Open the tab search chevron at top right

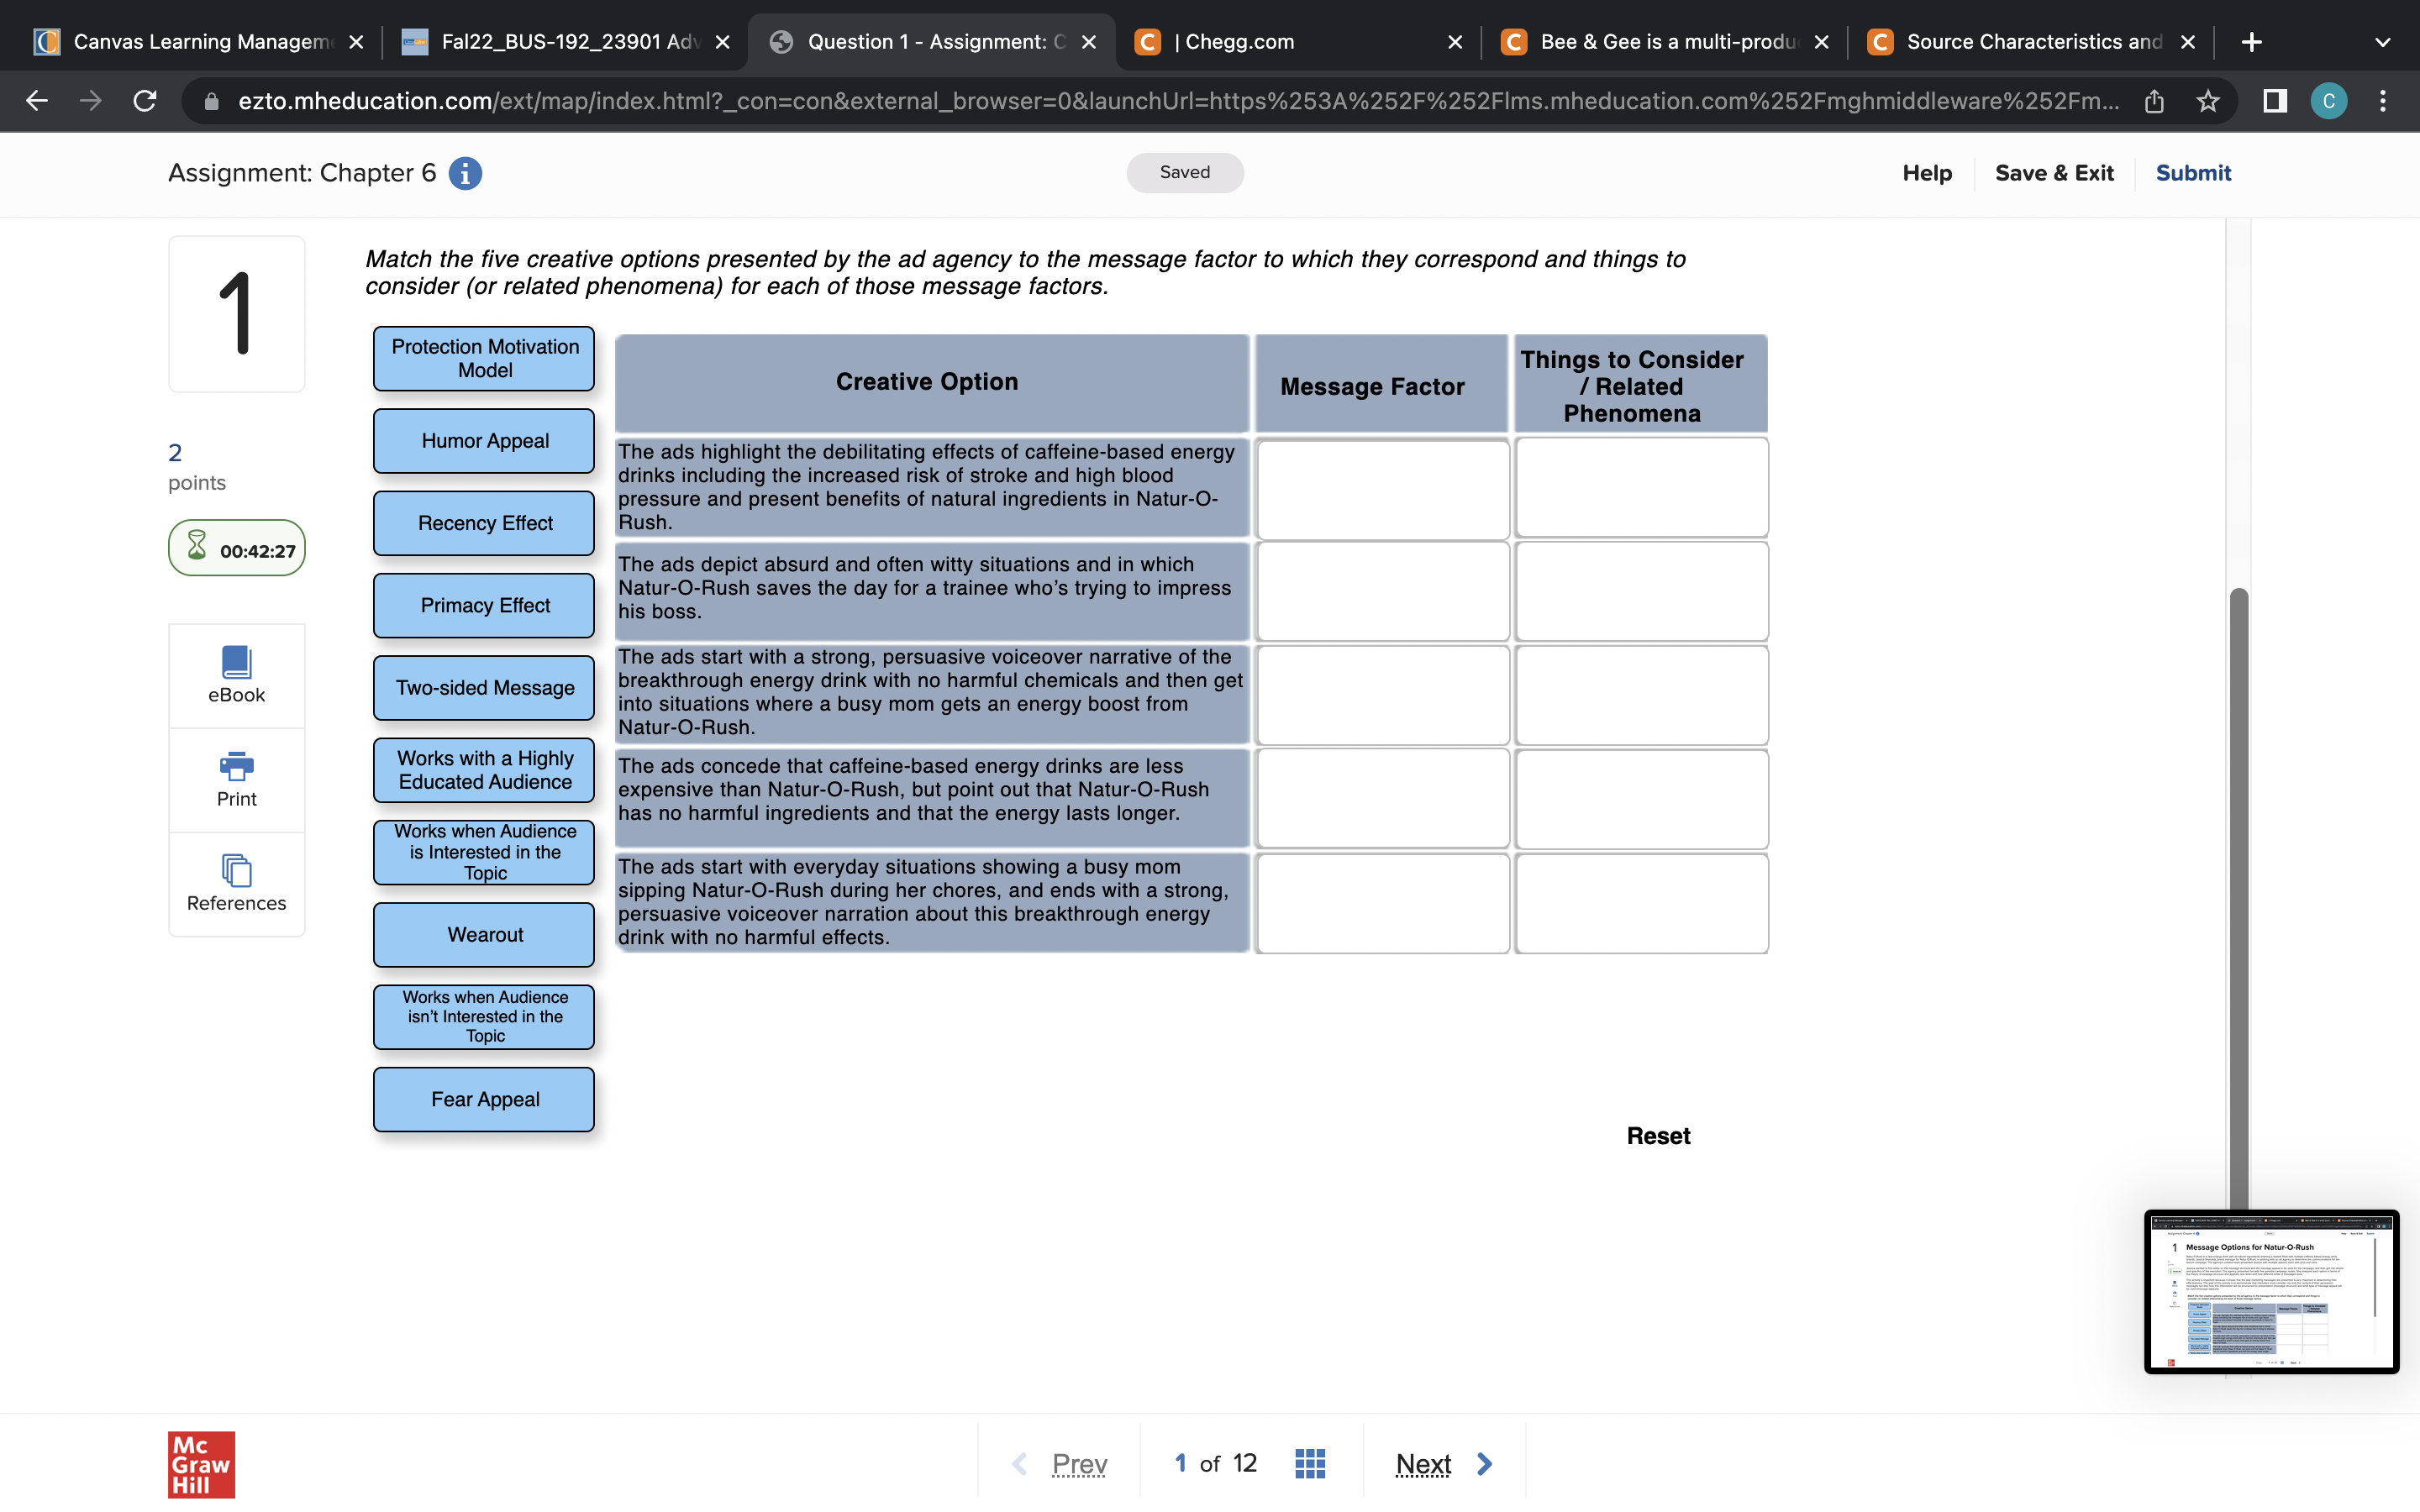coord(2381,41)
